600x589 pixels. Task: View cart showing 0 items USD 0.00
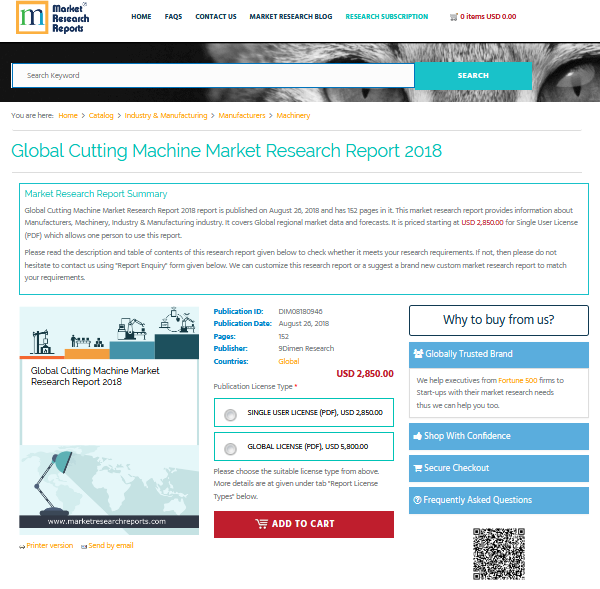click(488, 17)
